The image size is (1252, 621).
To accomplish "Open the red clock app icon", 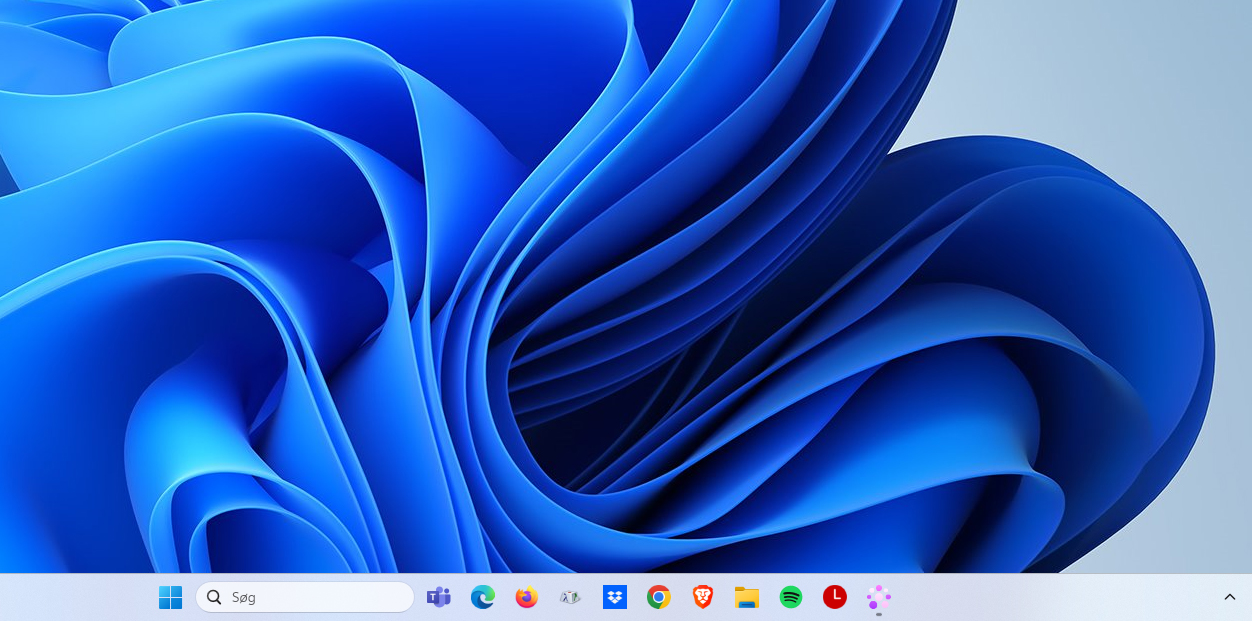I will (835, 597).
